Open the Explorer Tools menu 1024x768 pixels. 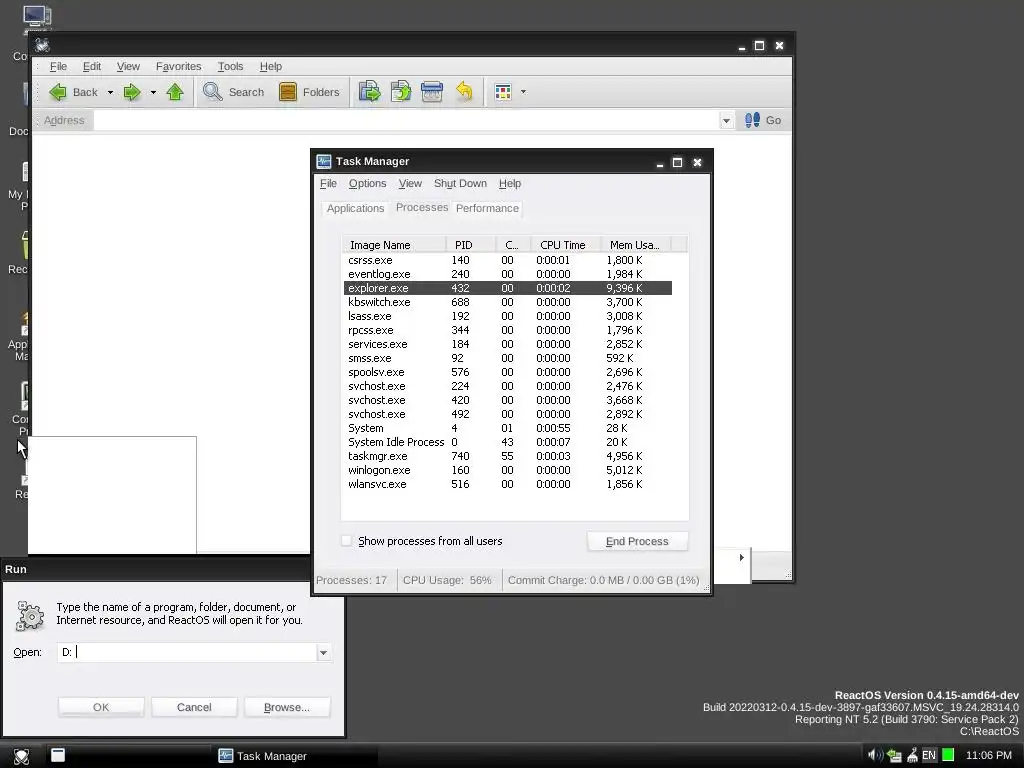coord(231,67)
